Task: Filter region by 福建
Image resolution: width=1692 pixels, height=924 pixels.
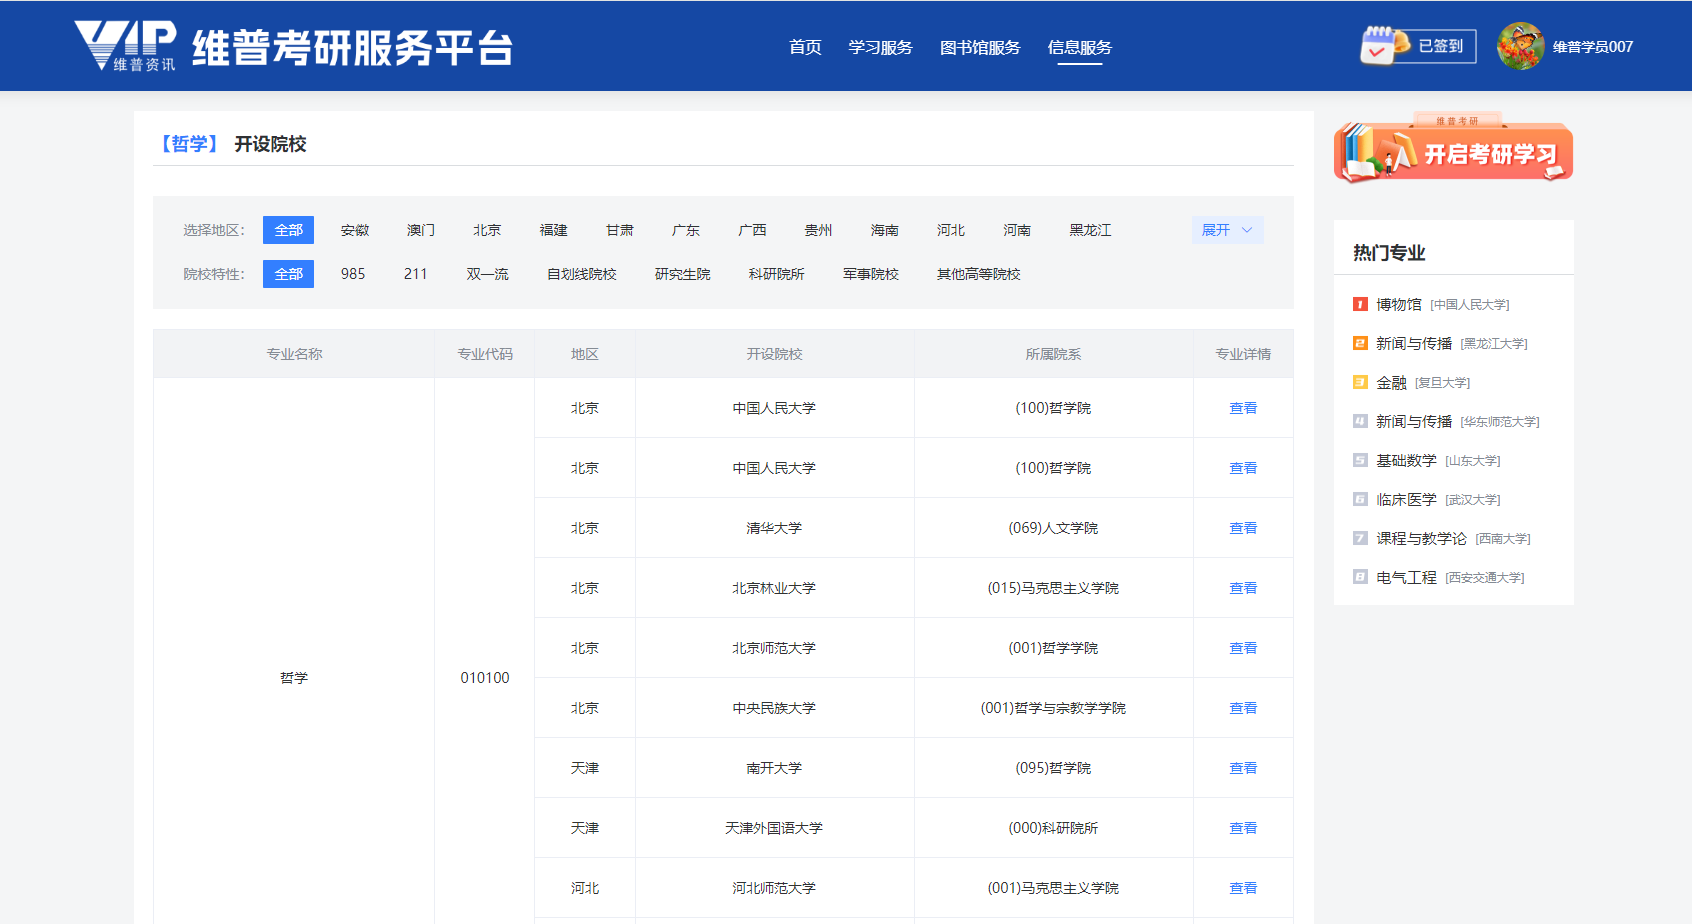Action: coord(554,230)
